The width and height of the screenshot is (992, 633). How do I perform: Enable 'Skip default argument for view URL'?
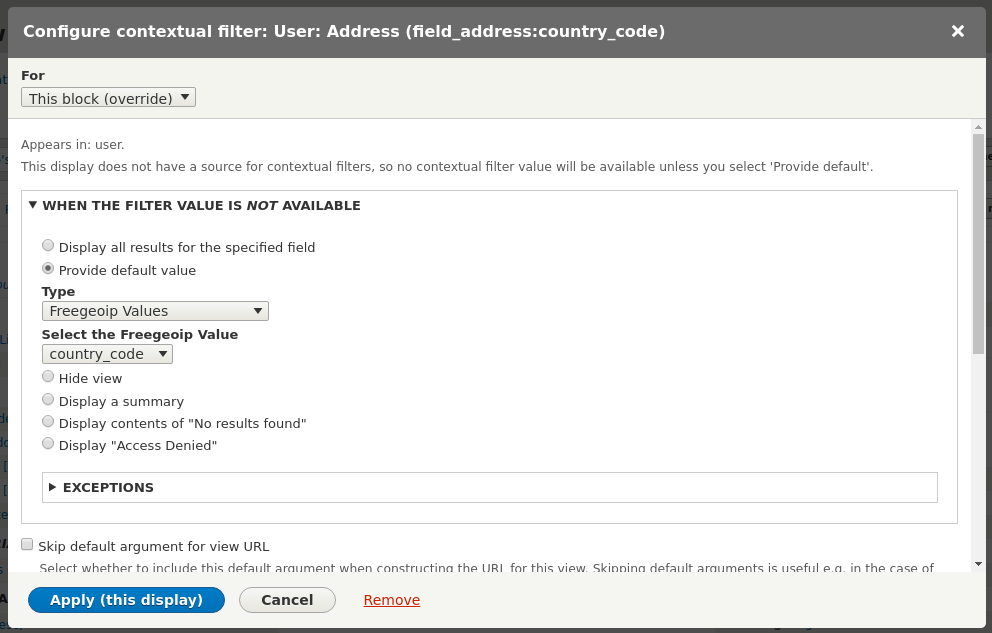[27, 545]
